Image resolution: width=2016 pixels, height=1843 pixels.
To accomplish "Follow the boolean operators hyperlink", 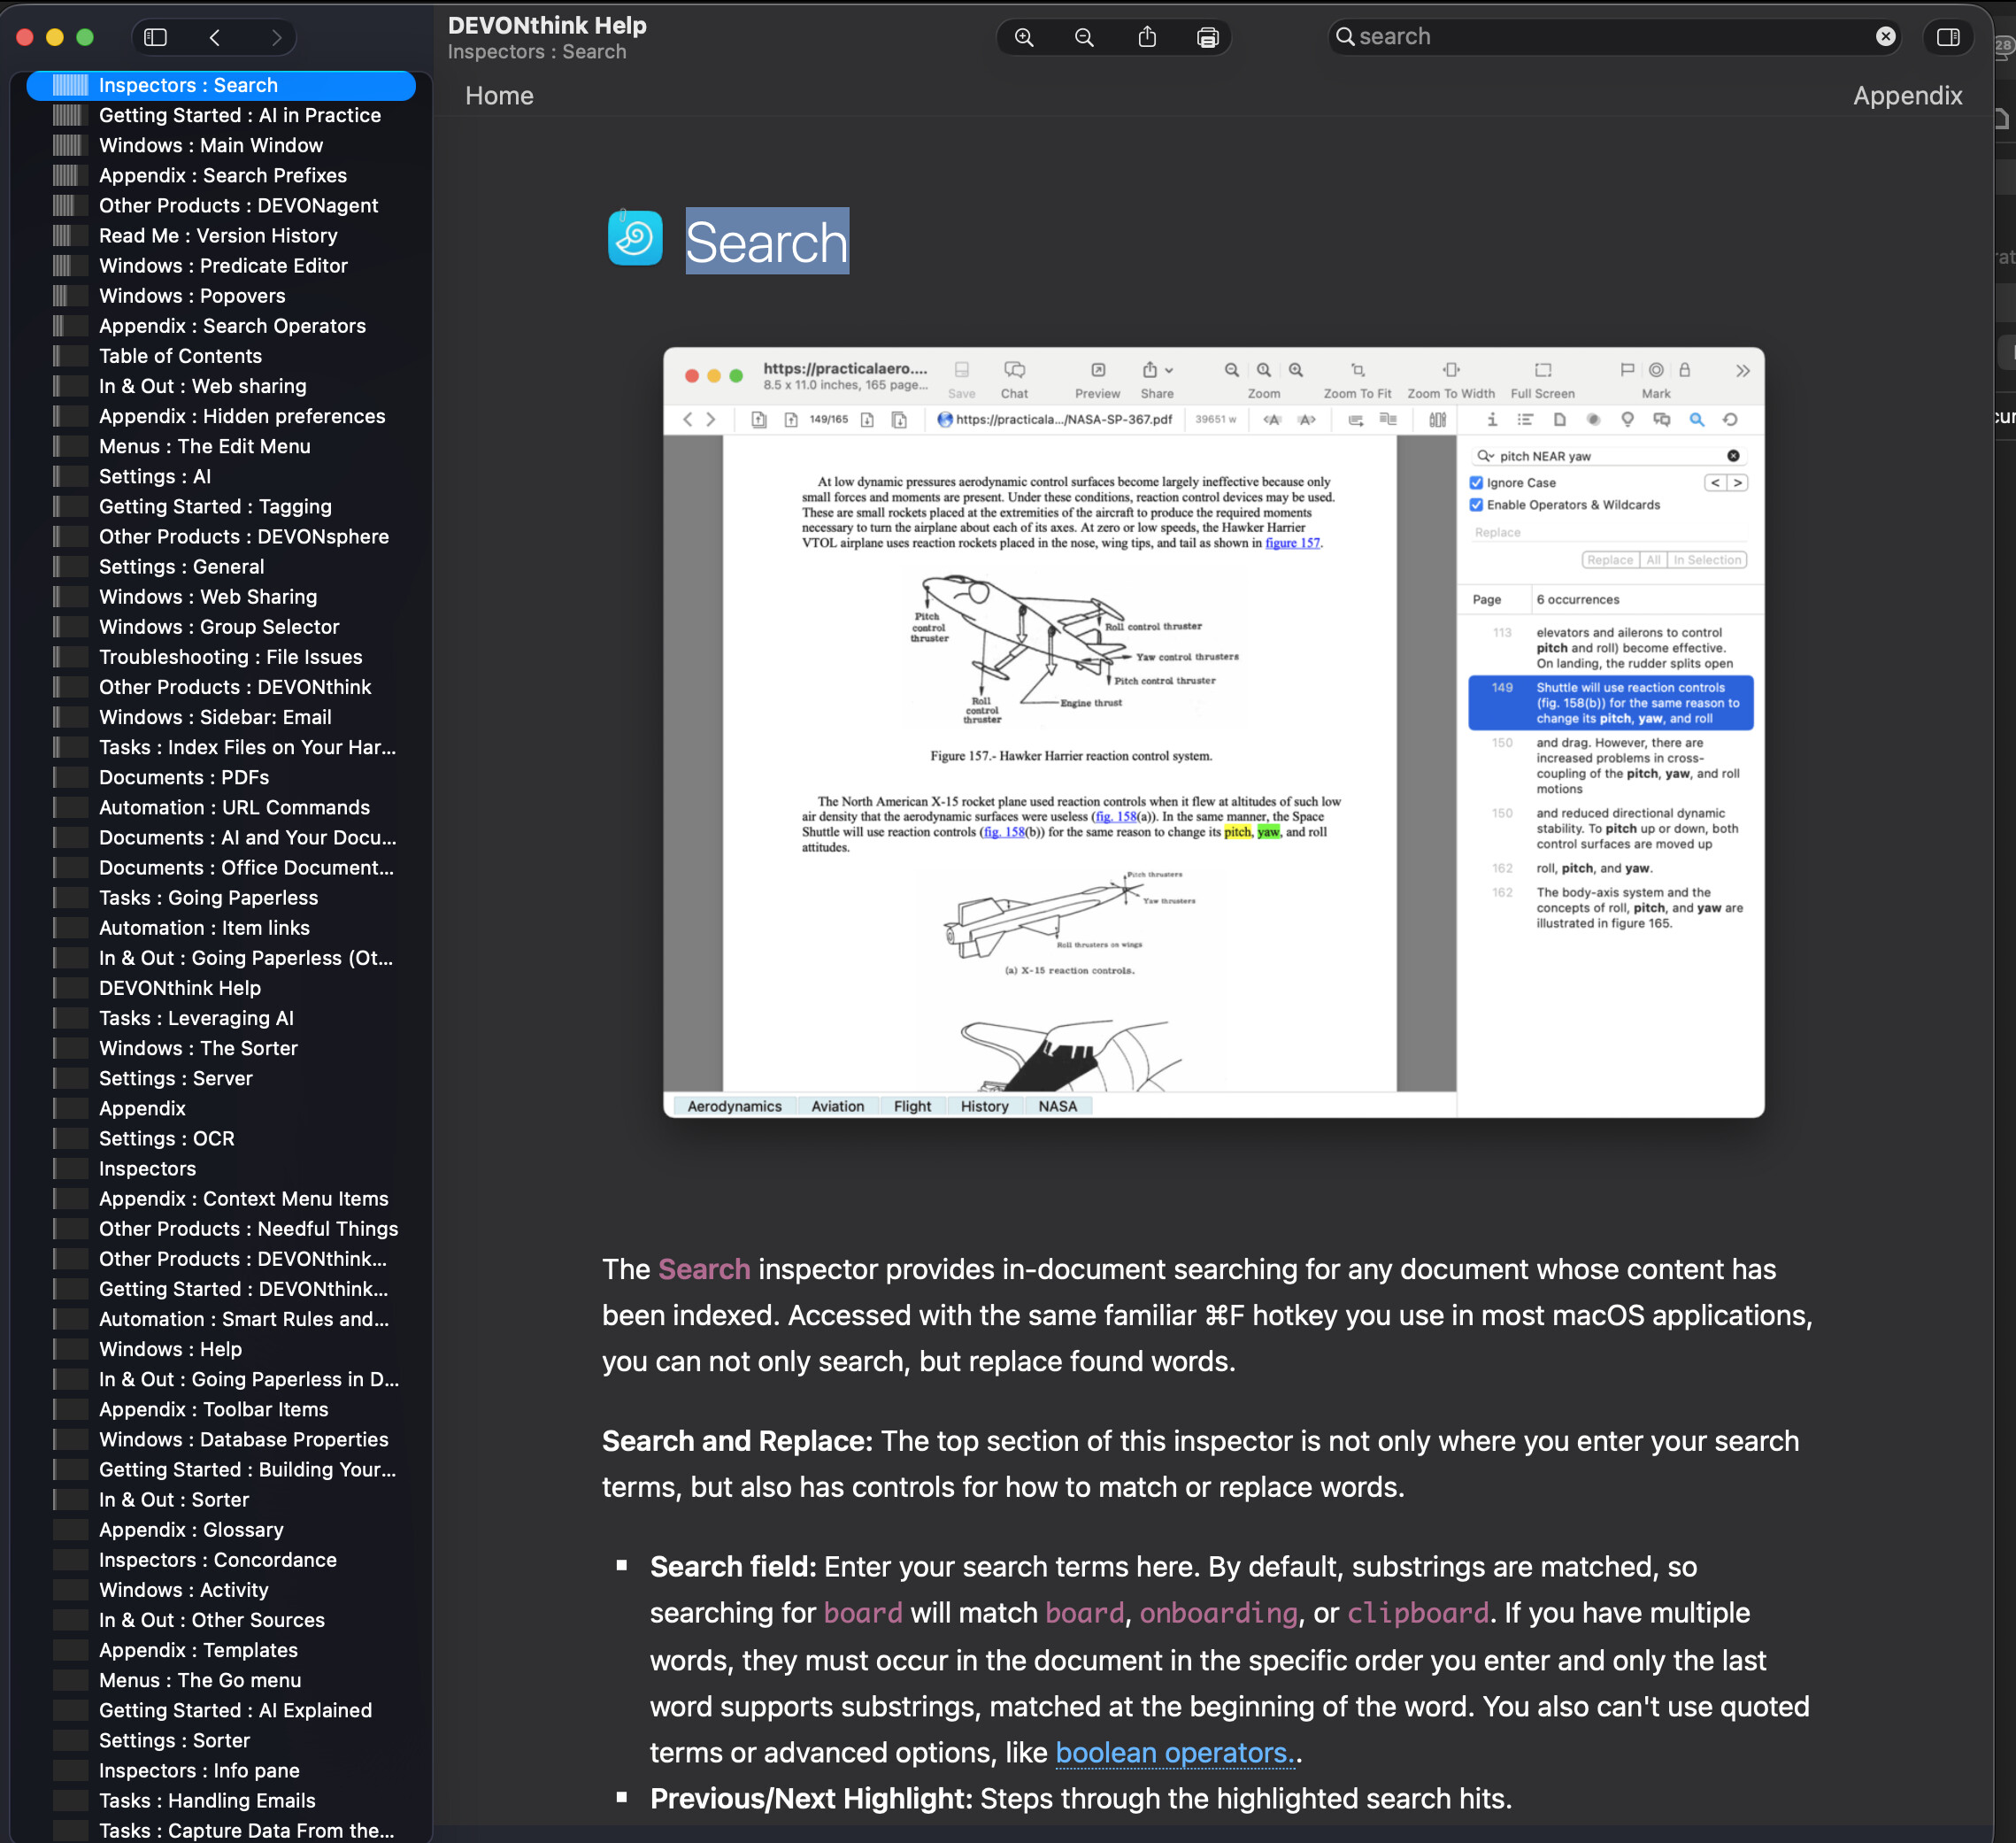I will coord(1174,1753).
